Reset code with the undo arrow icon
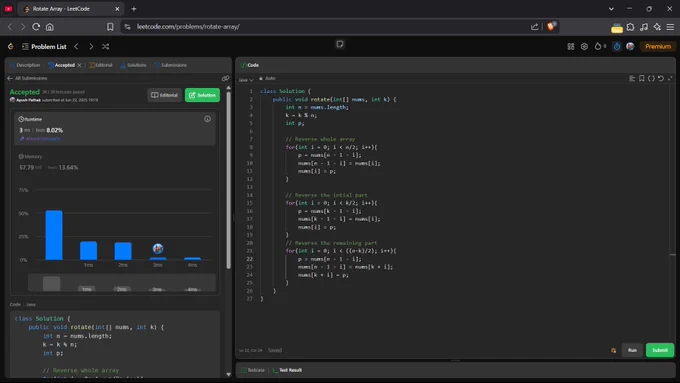 [x=660, y=79]
